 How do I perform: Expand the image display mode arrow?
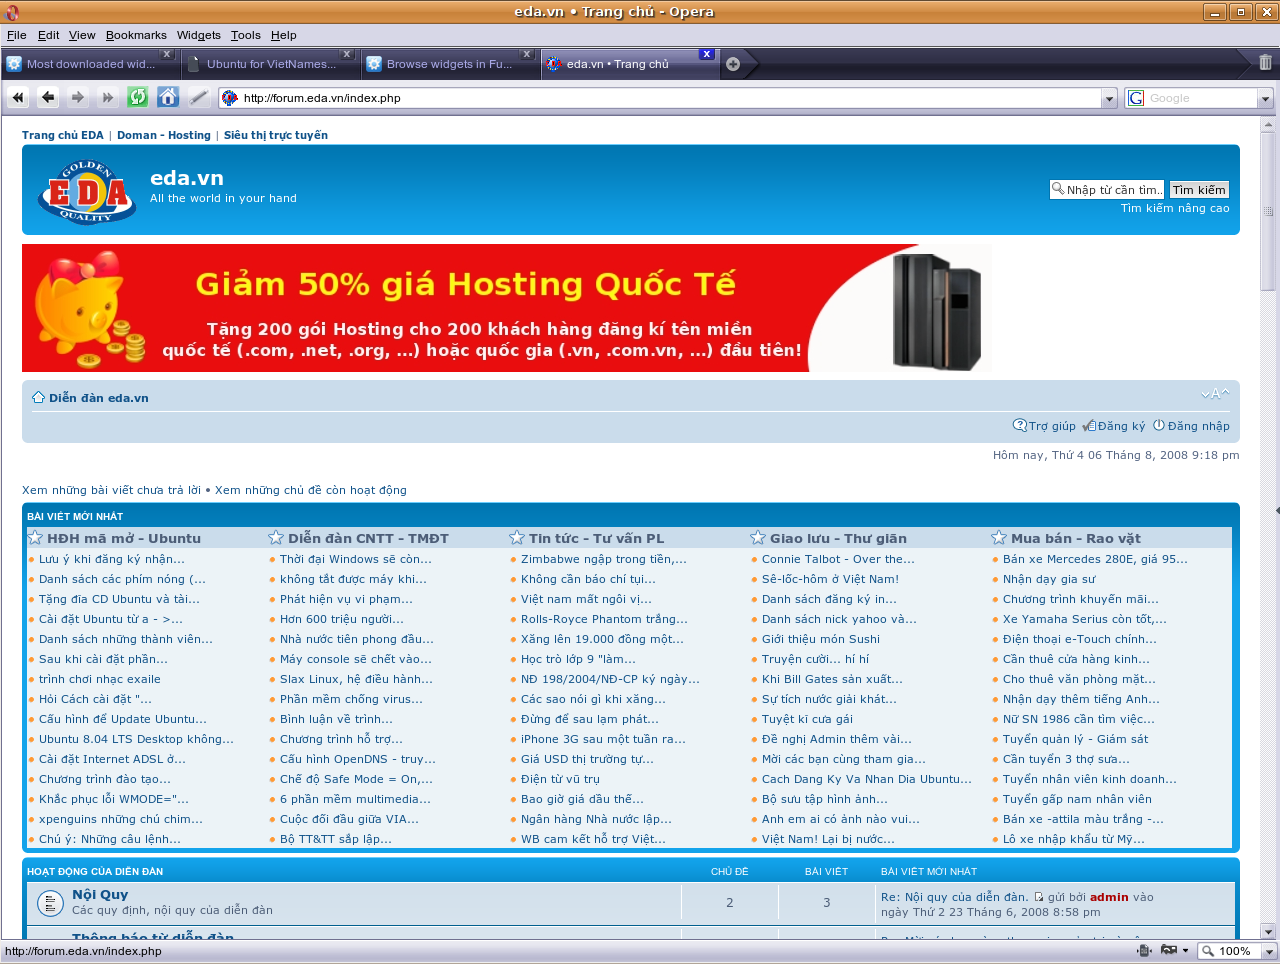pos(1186,951)
